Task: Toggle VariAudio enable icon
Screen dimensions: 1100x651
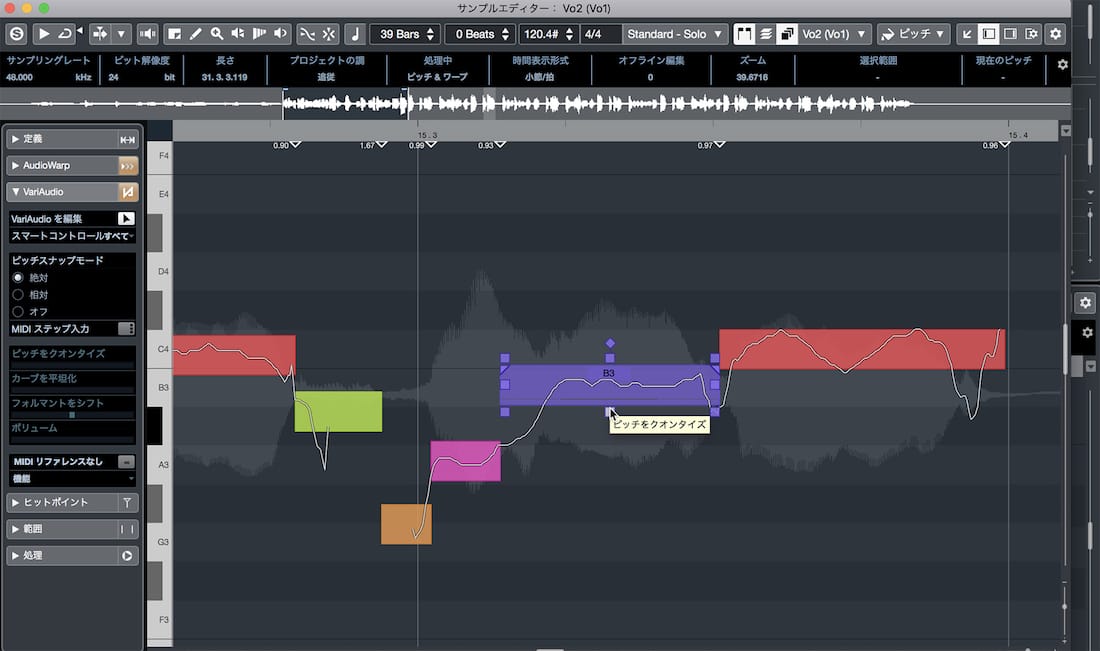Action: coord(128,192)
